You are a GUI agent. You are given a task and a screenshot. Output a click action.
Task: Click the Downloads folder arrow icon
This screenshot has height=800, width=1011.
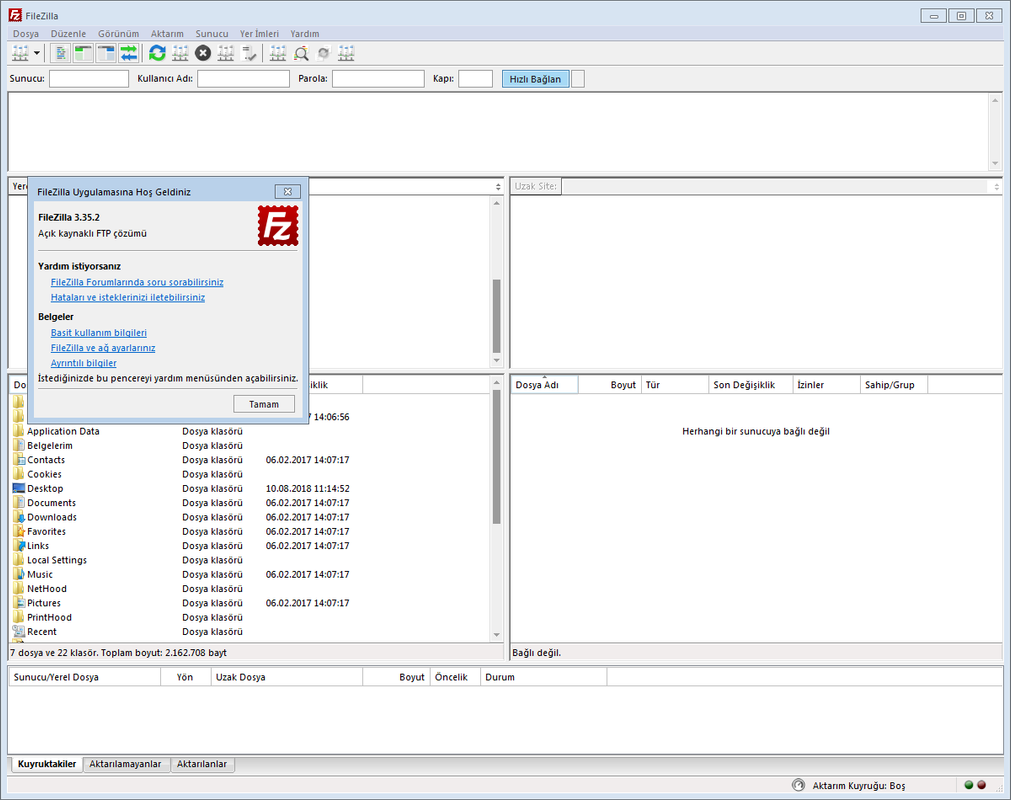[19, 517]
